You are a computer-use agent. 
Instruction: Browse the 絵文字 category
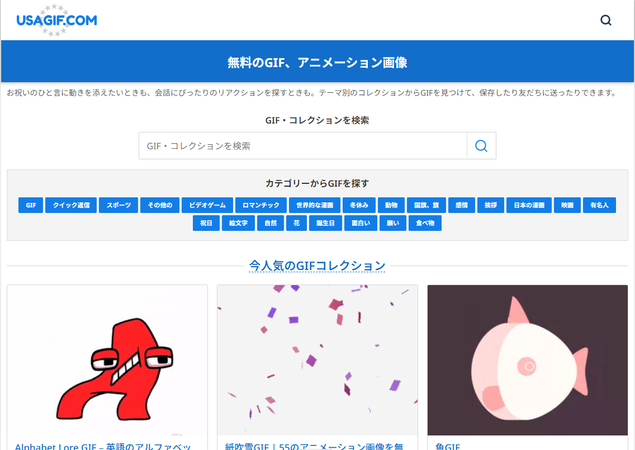[238, 223]
